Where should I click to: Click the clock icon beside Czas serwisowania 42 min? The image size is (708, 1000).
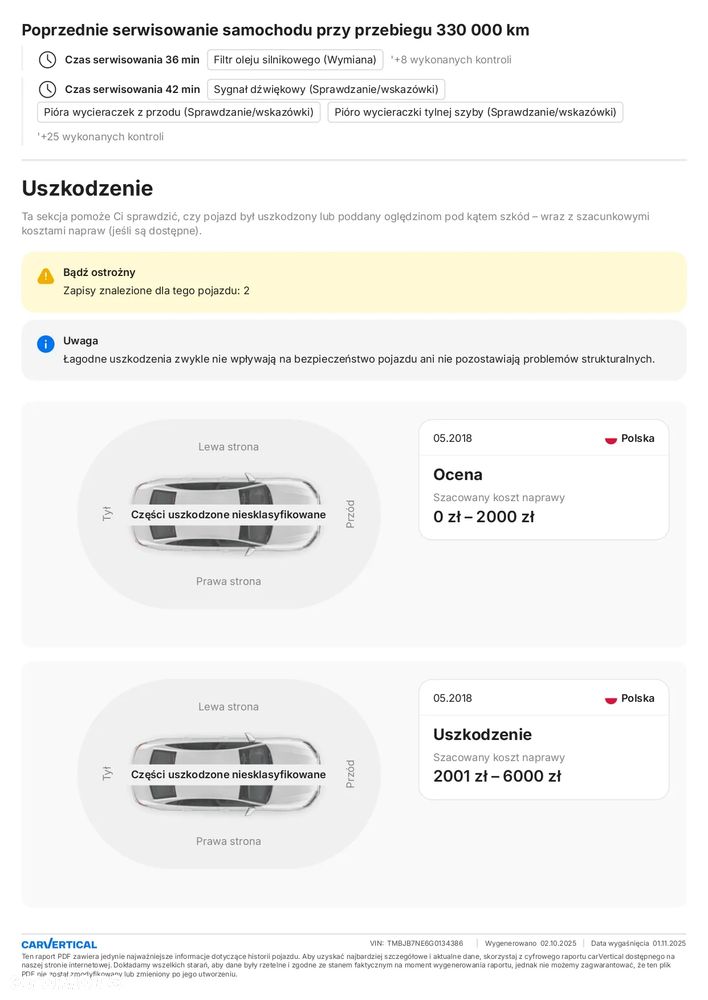tap(47, 90)
